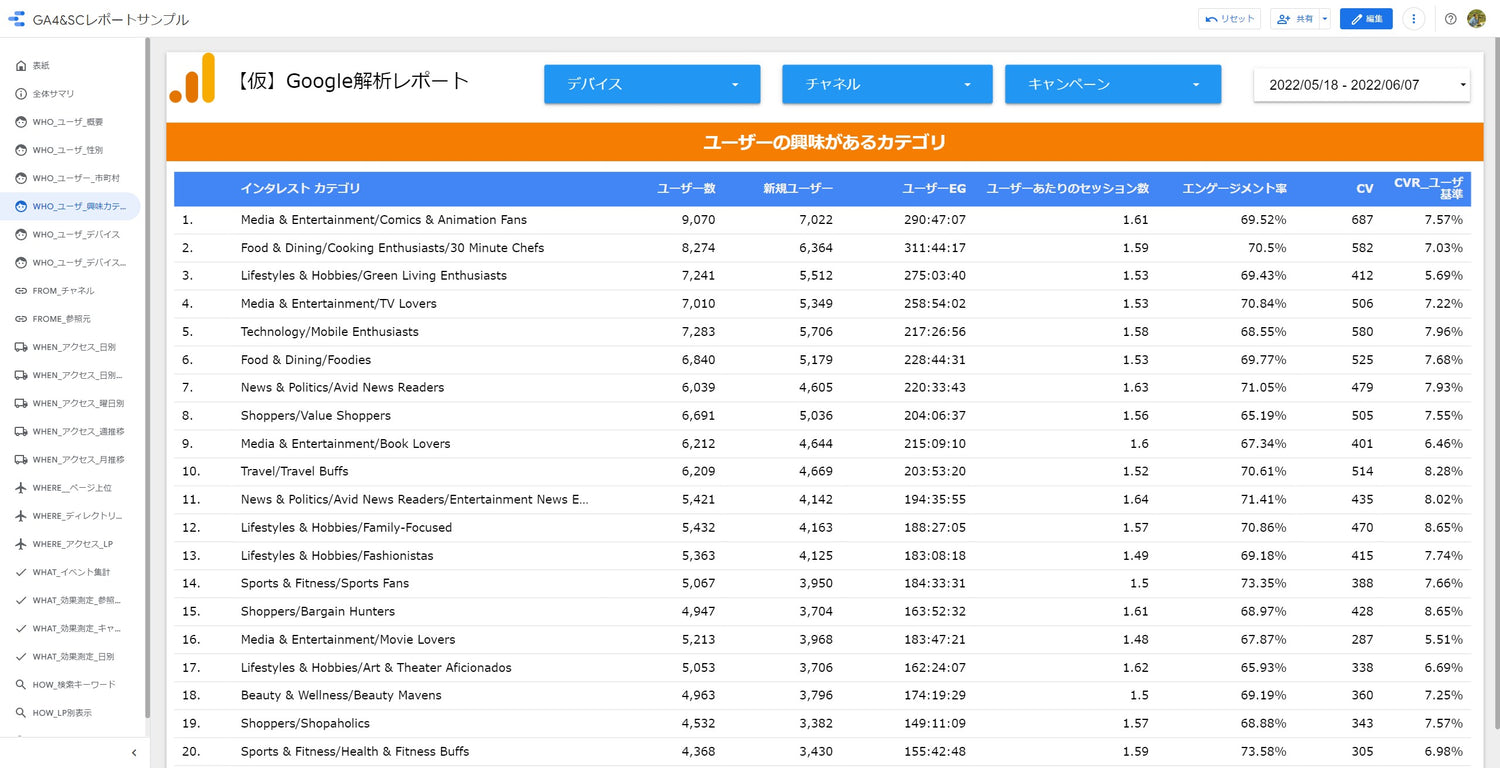Viewport: 1500px width, 768px height.
Task: Open the date range picker
Action: click(1362, 85)
